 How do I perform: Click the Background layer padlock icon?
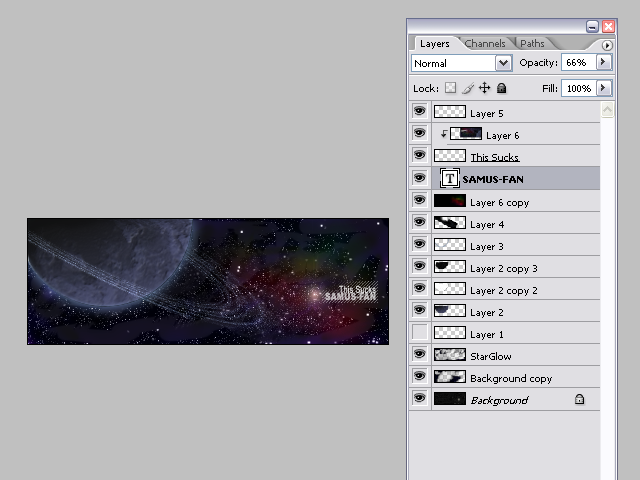579,399
